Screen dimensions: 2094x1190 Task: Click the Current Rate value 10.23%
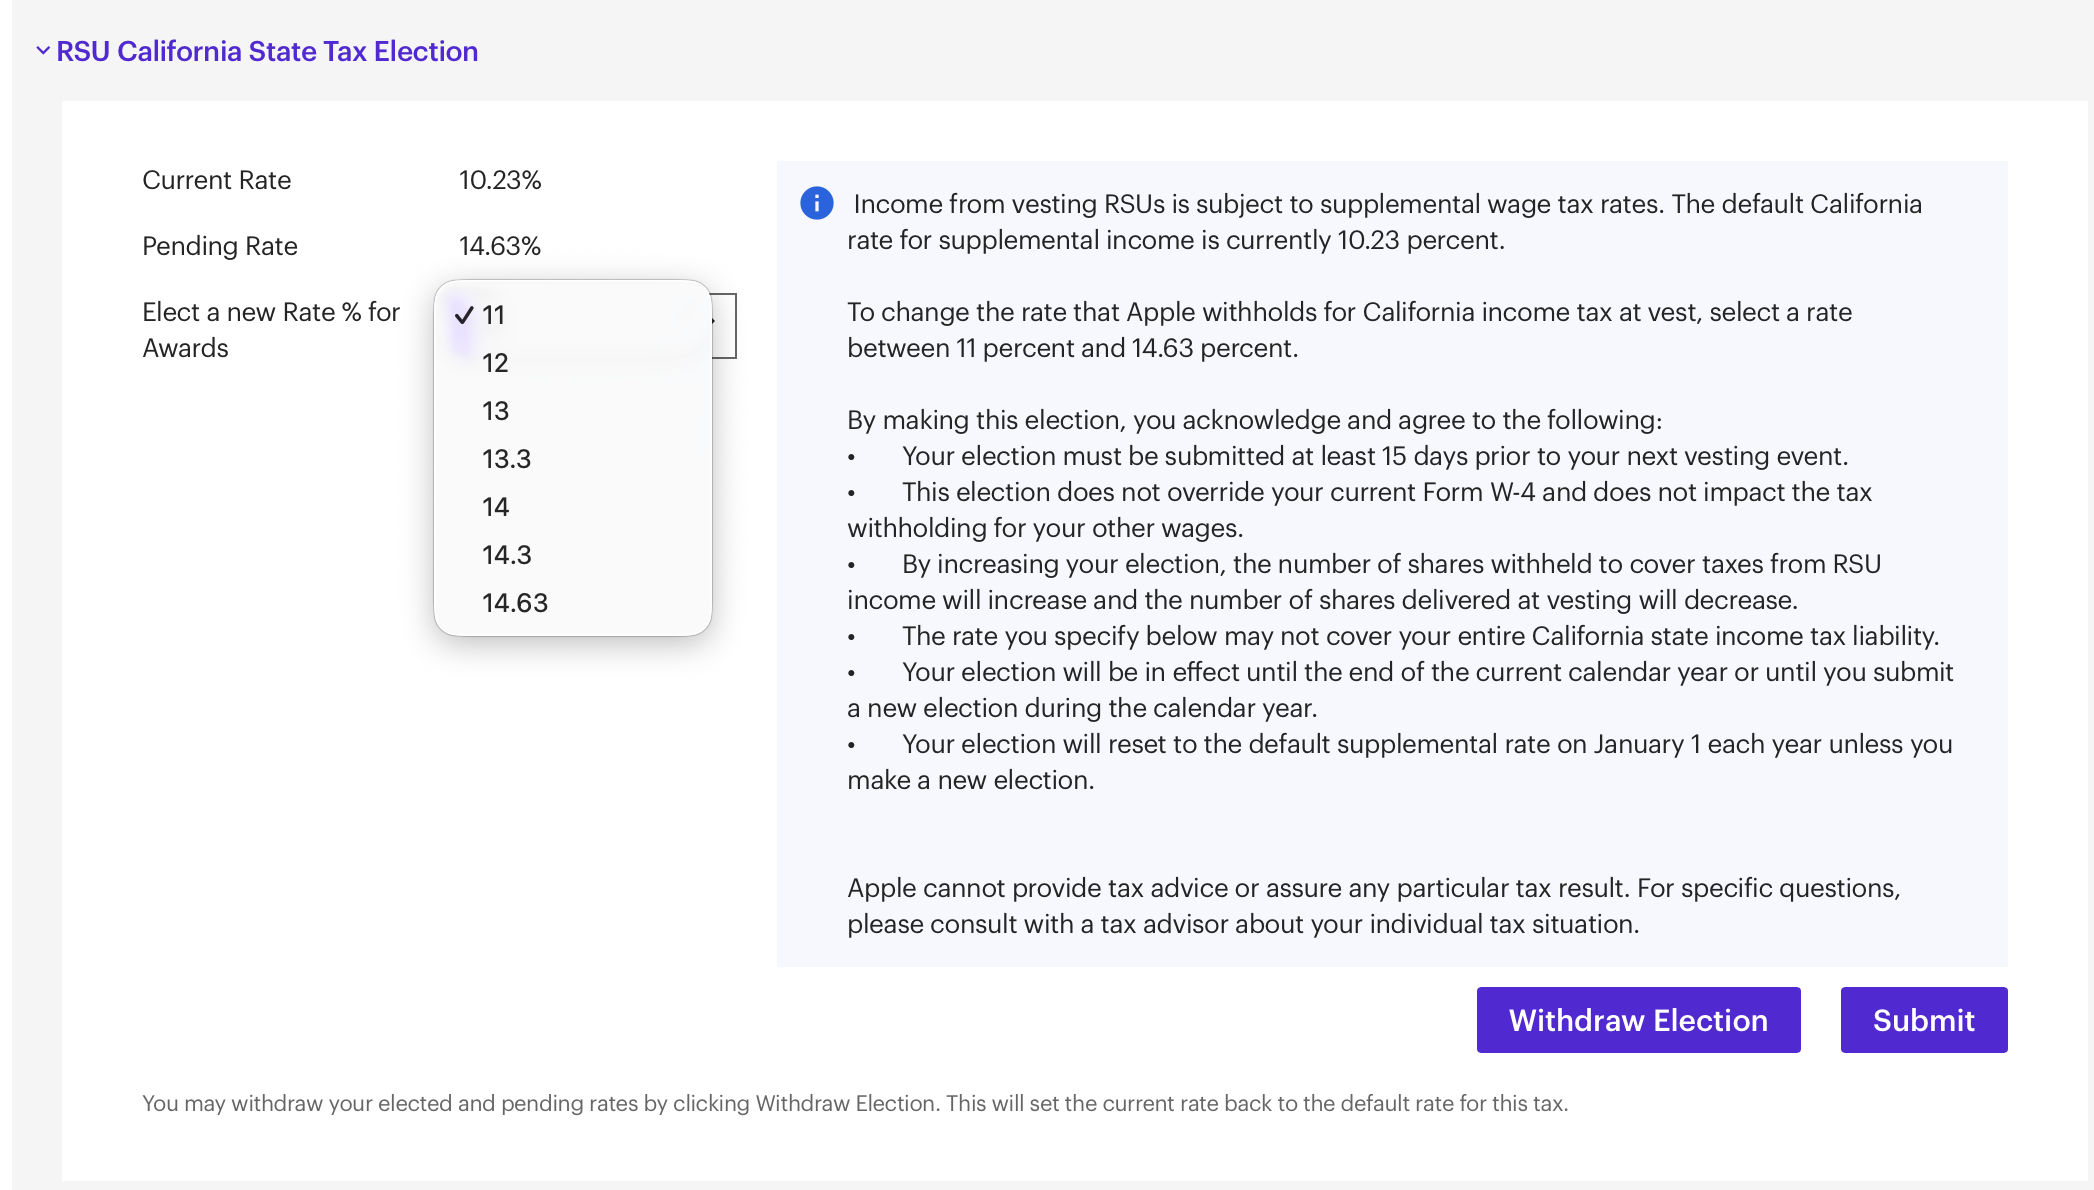pos(498,180)
